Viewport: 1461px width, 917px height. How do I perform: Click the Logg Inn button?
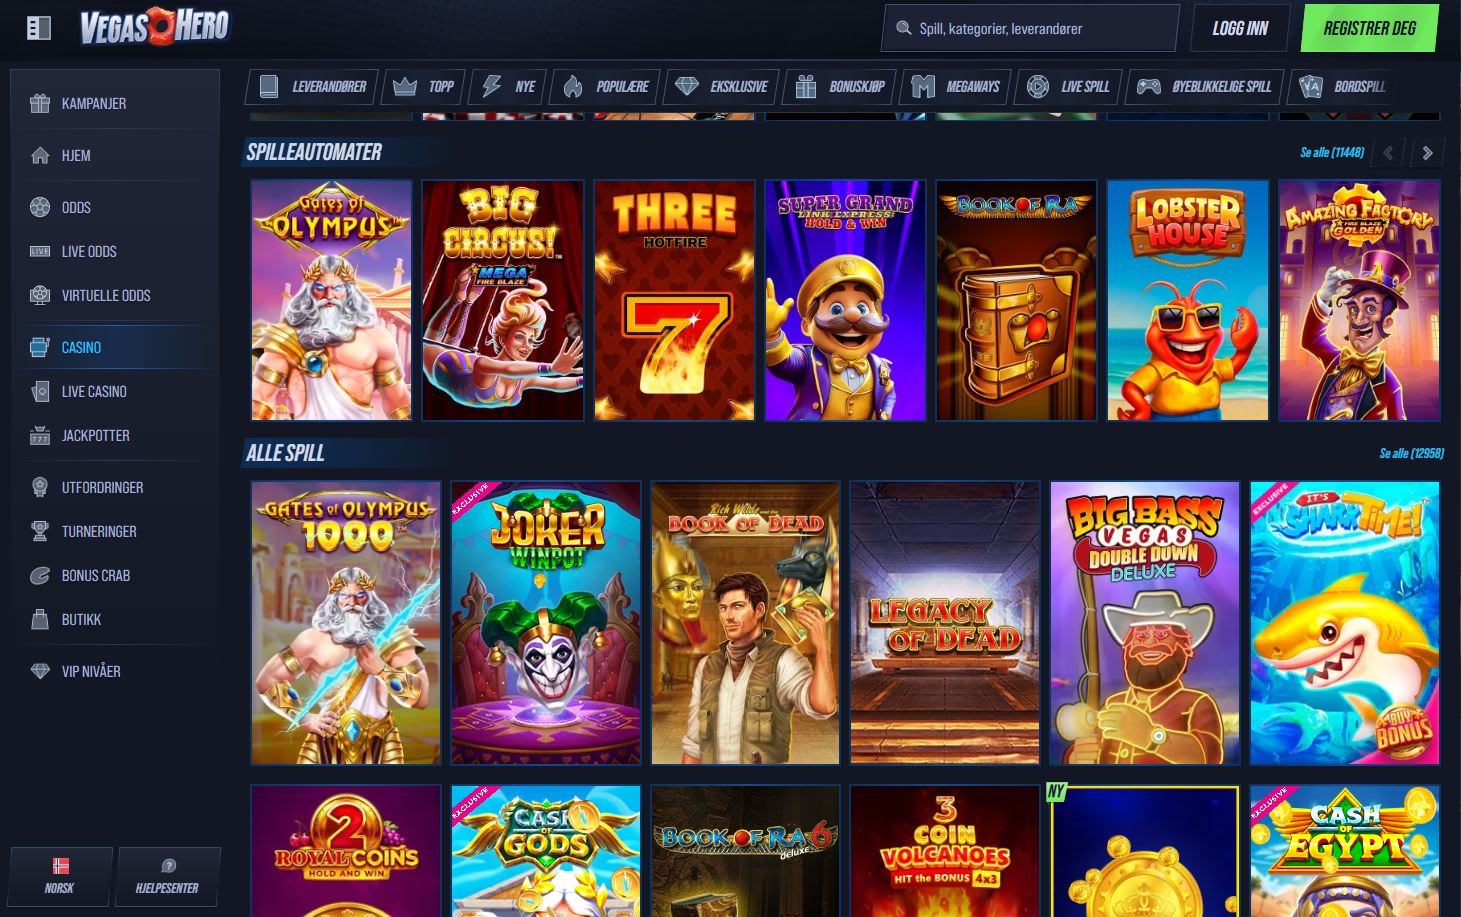(1238, 27)
